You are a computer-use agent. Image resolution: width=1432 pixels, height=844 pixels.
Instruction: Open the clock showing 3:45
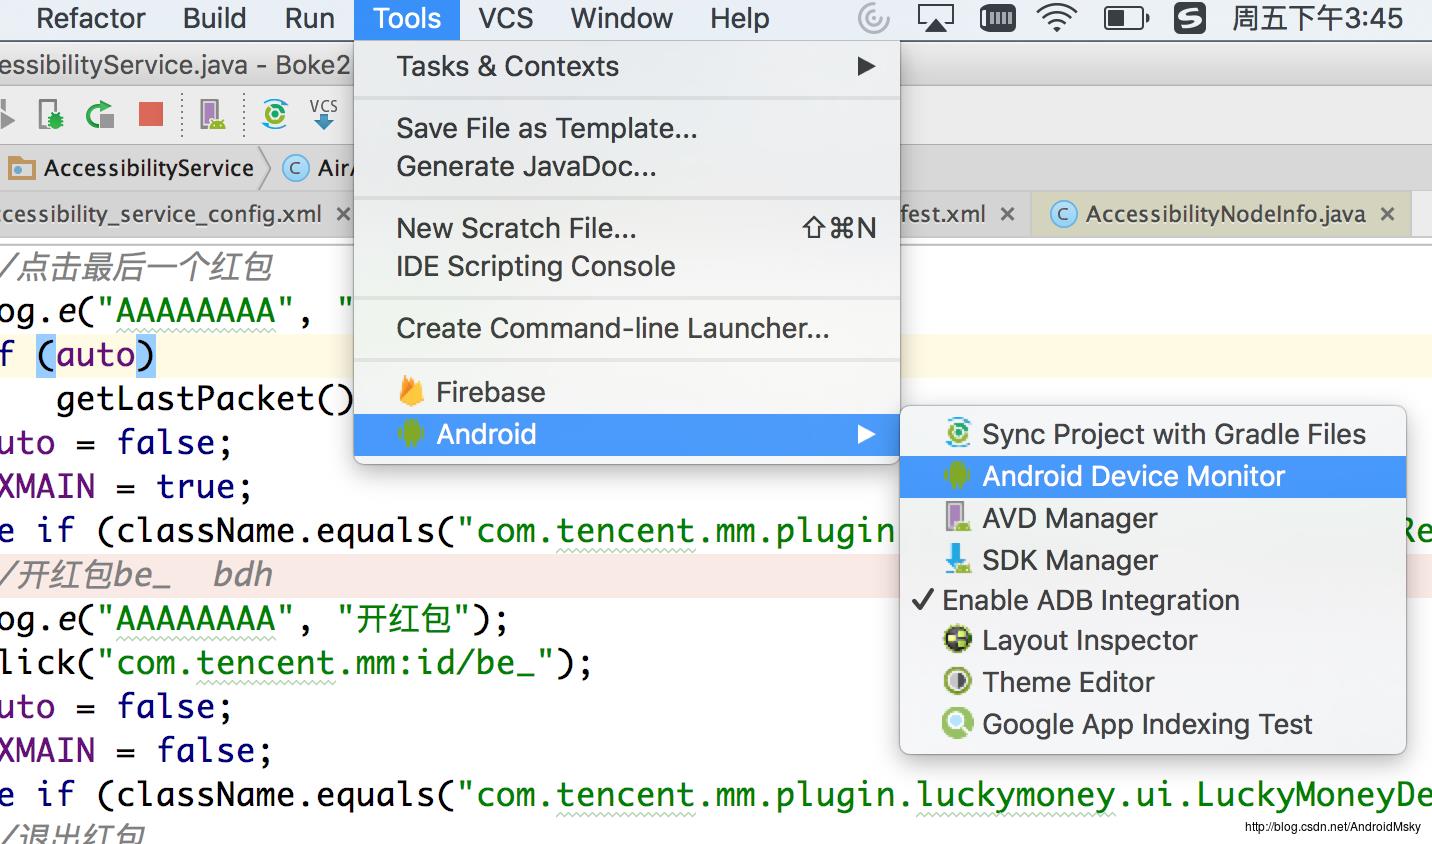coord(1318,18)
